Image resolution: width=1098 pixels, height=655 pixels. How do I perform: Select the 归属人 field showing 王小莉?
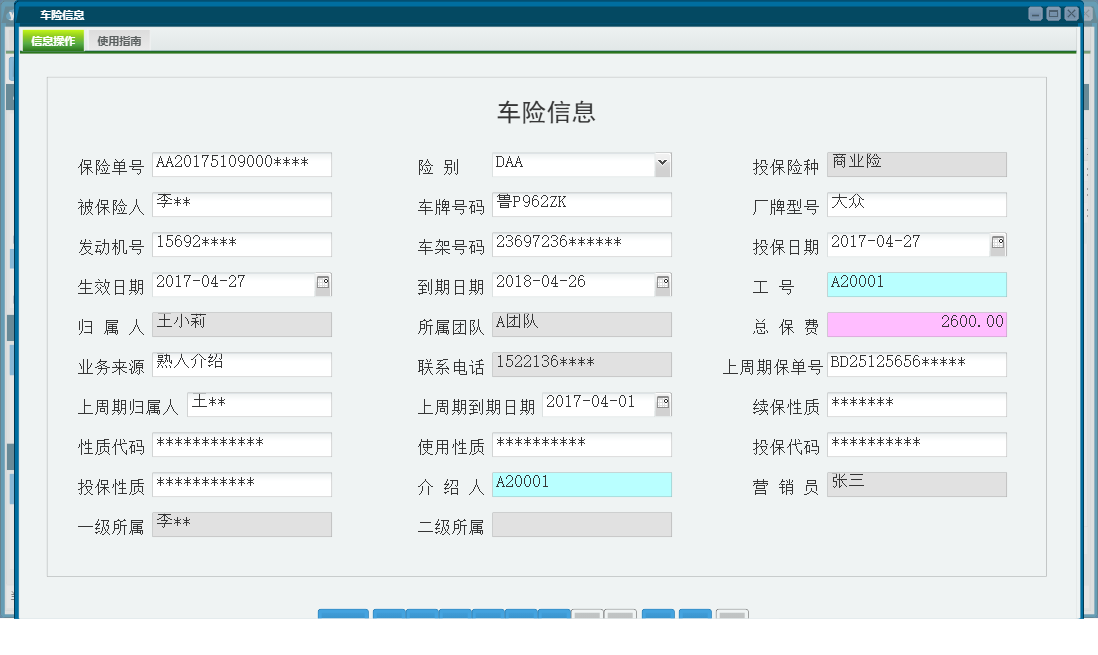(242, 324)
